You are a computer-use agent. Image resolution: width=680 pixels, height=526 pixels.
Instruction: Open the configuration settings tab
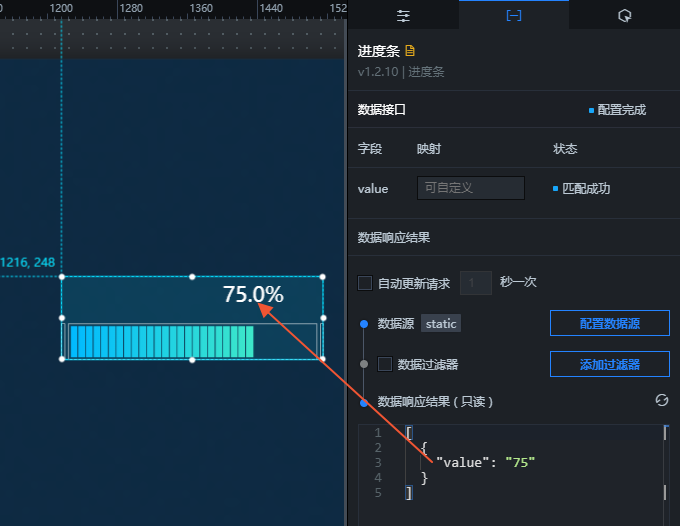403,16
